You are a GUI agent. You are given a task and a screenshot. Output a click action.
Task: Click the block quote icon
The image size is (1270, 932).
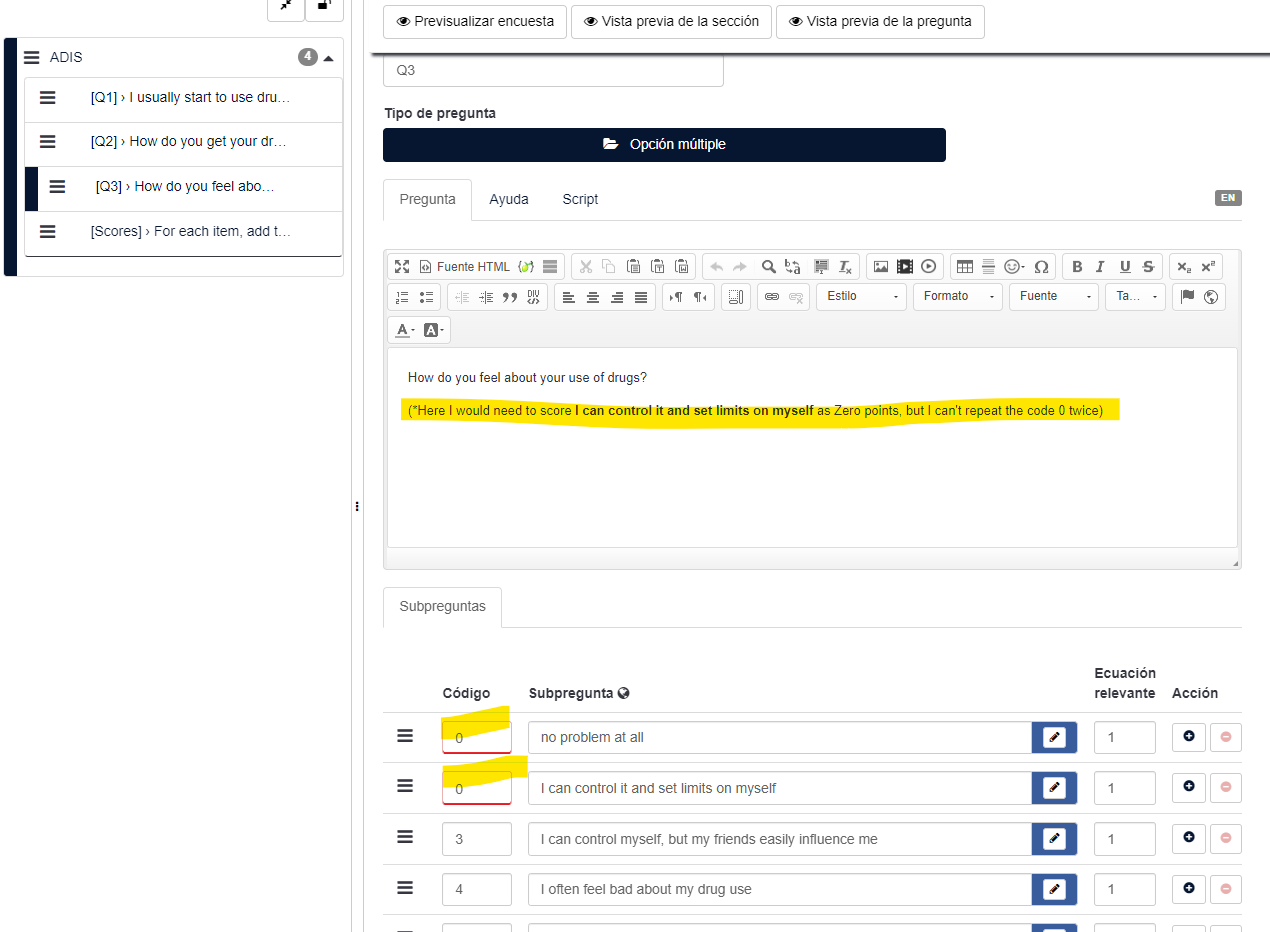coord(509,297)
